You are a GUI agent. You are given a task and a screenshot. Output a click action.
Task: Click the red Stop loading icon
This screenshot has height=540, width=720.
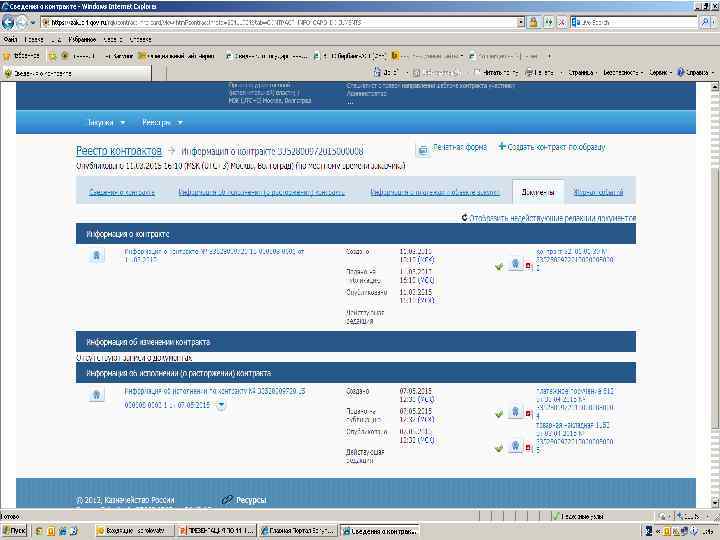561,22
